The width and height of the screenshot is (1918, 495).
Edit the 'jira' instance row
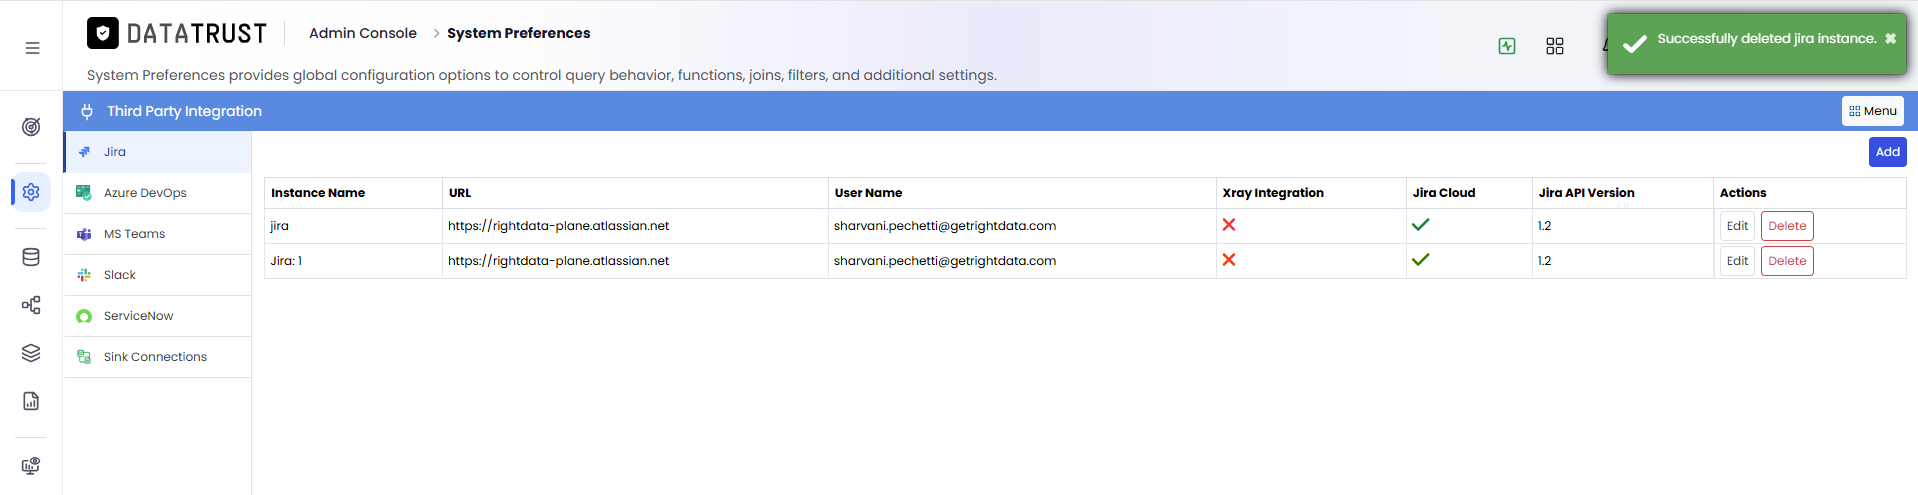tap(1737, 226)
